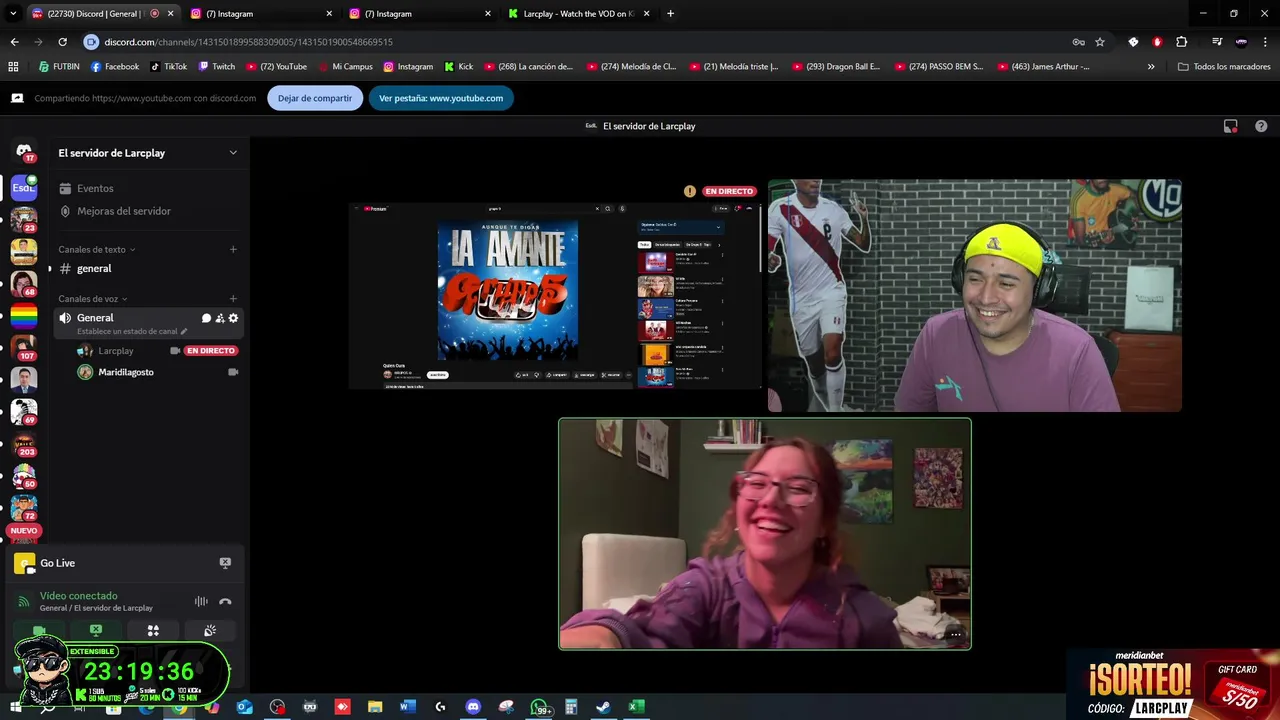Open a new browser tab
The image size is (1280, 720).
coord(670,14)
